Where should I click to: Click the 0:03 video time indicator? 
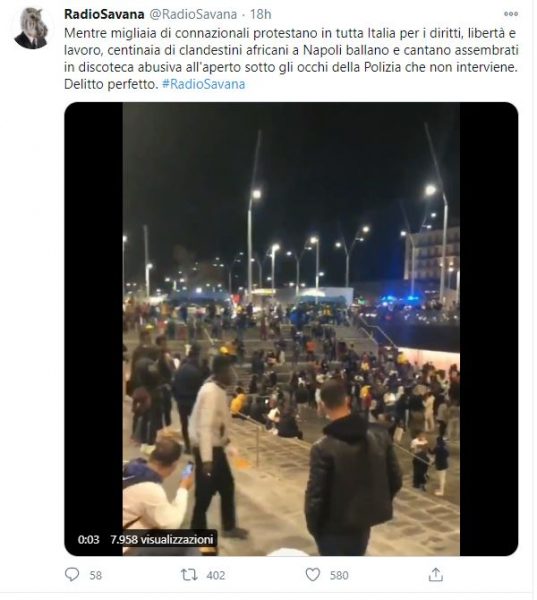[x=88, y=540]
